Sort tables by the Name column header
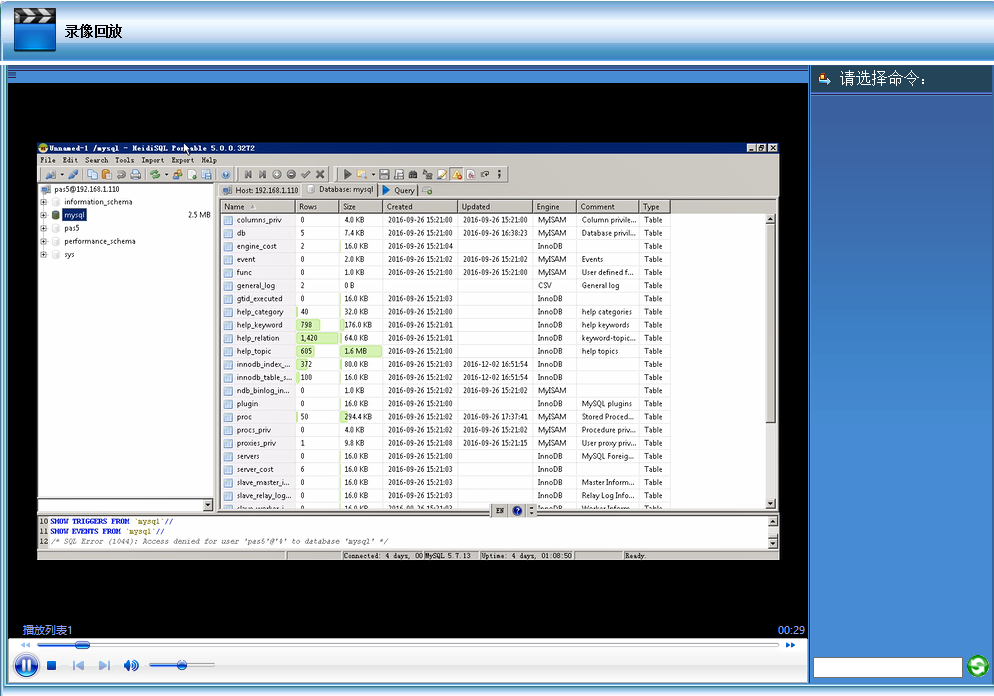 [258, 207]
